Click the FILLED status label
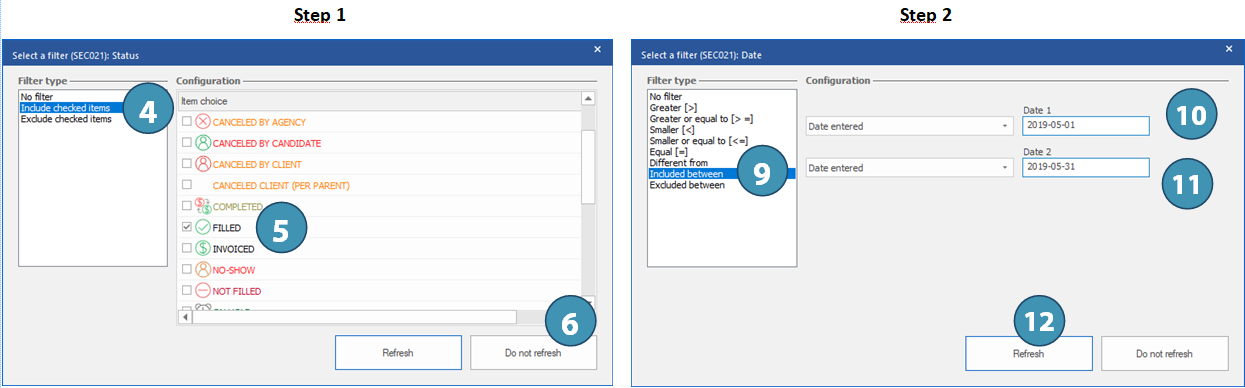Screen dimensions: 1245x388 (227, 228)
